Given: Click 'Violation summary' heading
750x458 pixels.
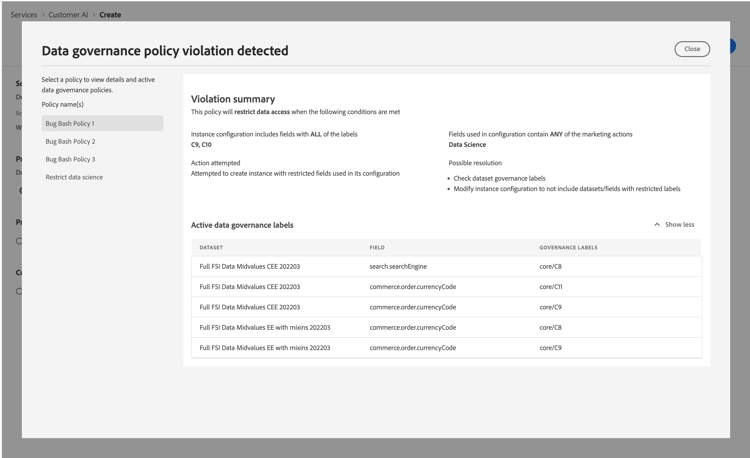Looking at the screenshot, I should (233, 99).
